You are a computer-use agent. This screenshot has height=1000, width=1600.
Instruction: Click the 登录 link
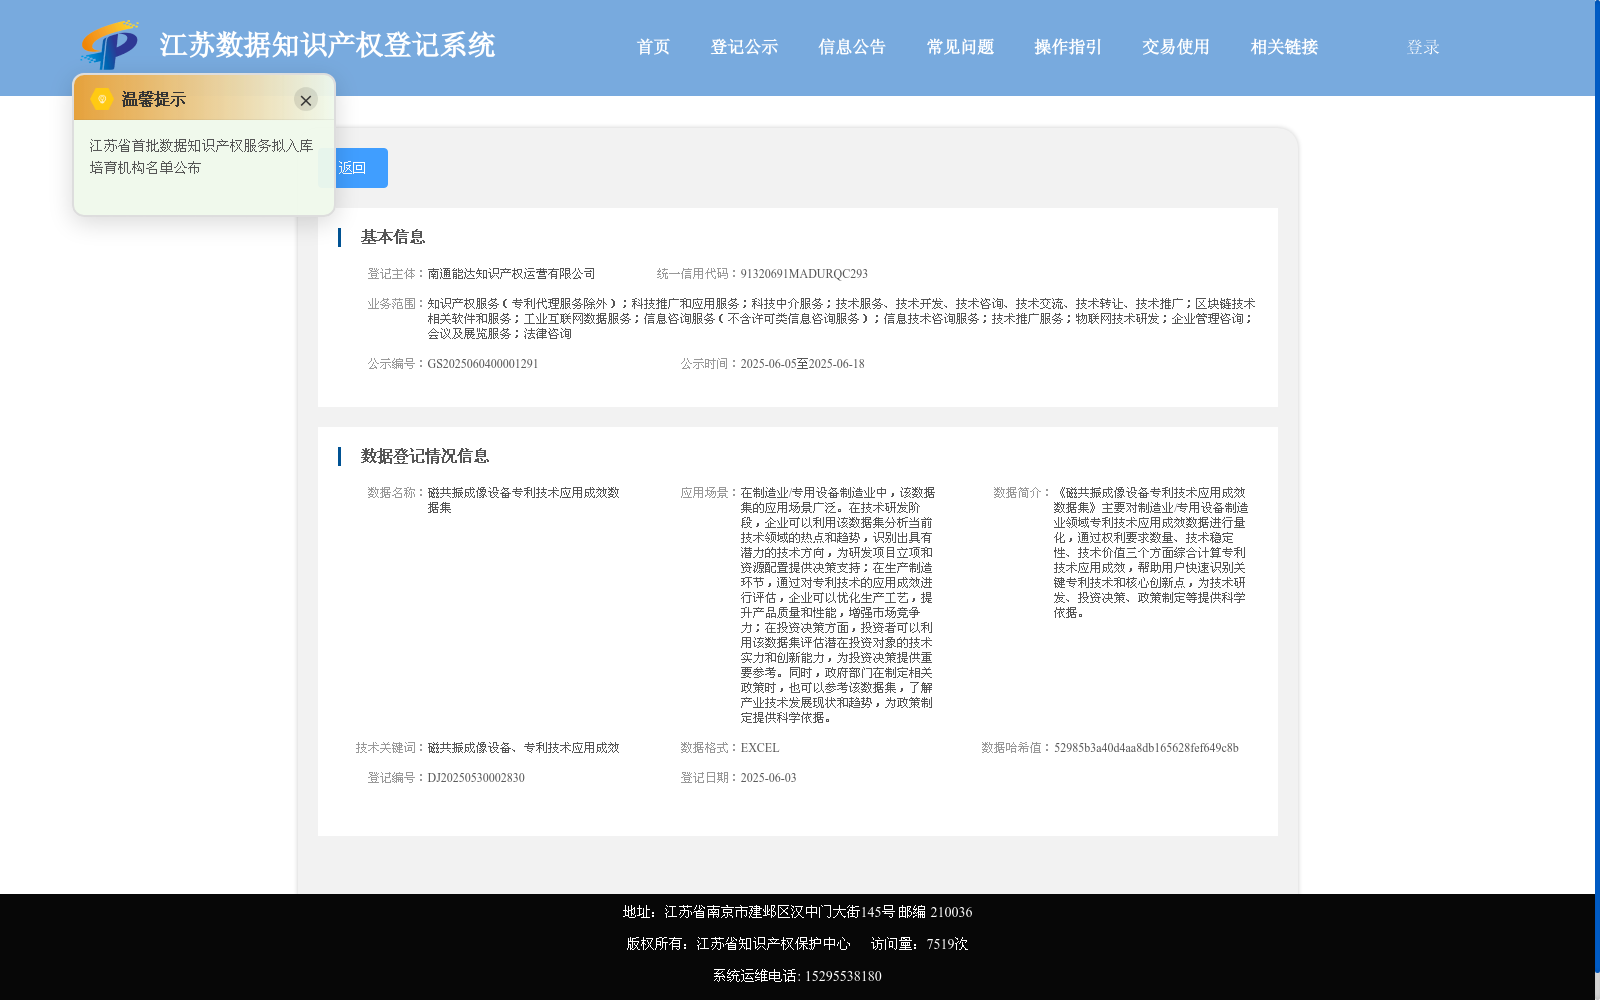(1423, 47)
